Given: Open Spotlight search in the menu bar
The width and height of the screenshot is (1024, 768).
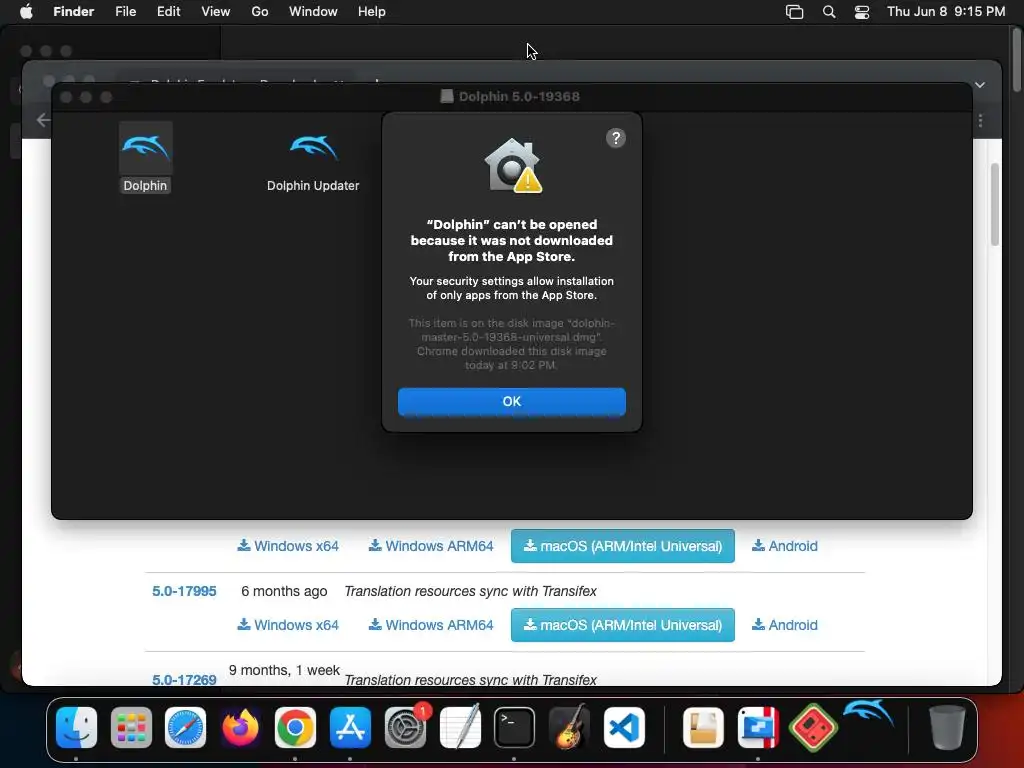Looking at the screenshot, I should (x=829, y=12).
